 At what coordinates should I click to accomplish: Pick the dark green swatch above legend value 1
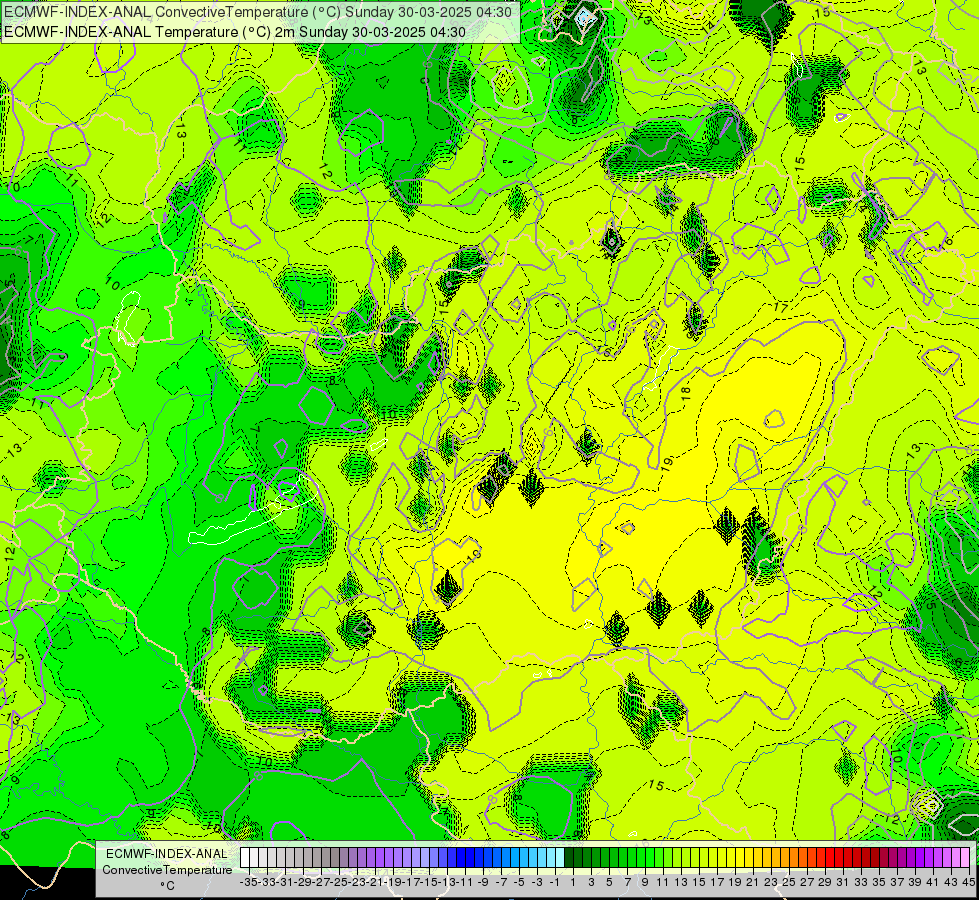coord(569,857)
